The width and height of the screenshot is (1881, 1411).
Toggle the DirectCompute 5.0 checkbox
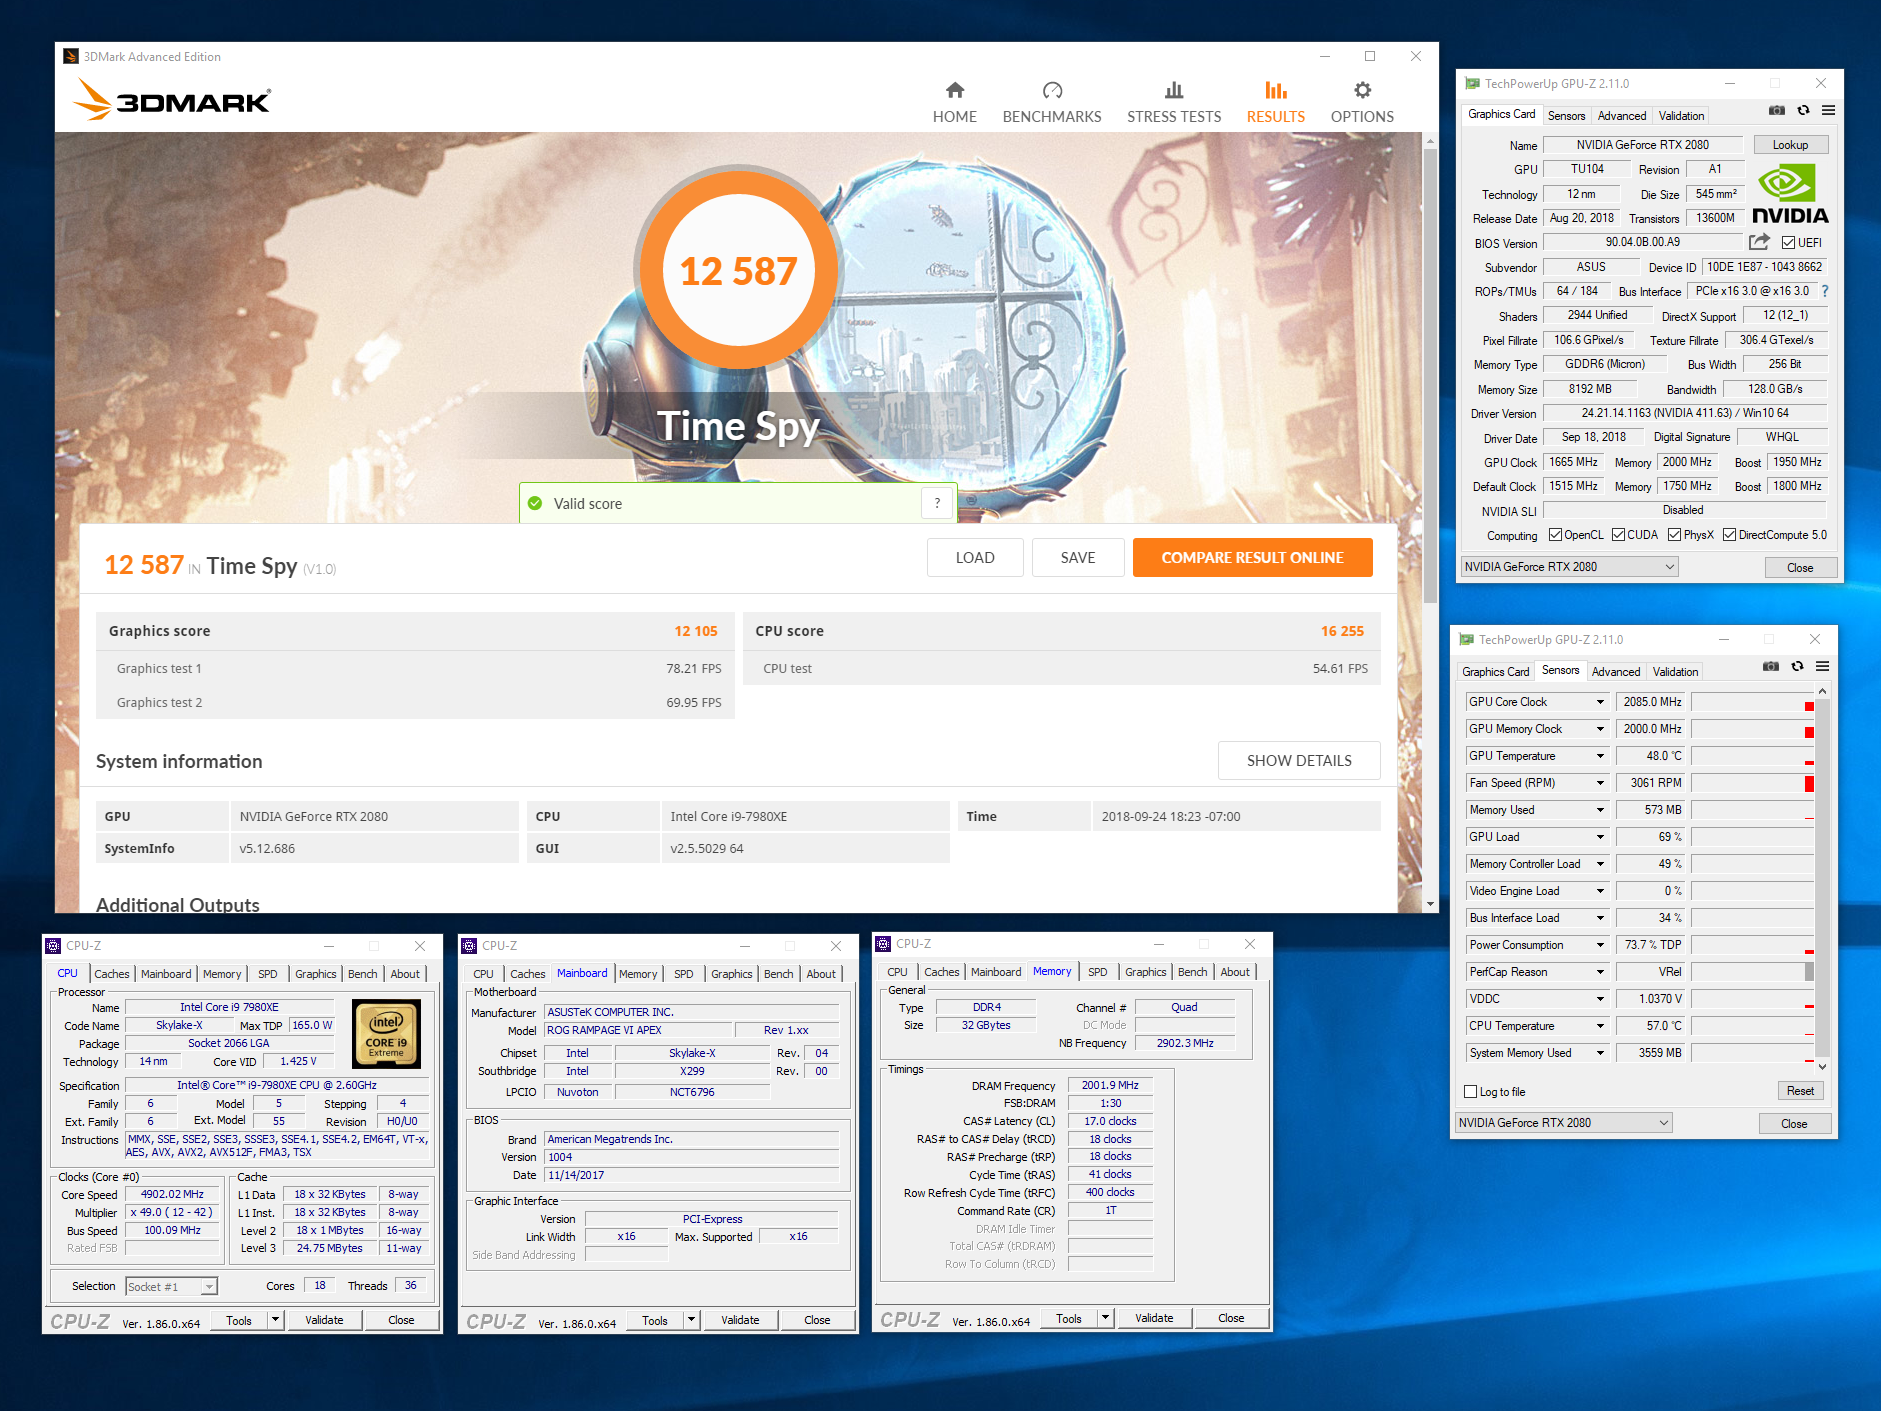pos(1729,535)
